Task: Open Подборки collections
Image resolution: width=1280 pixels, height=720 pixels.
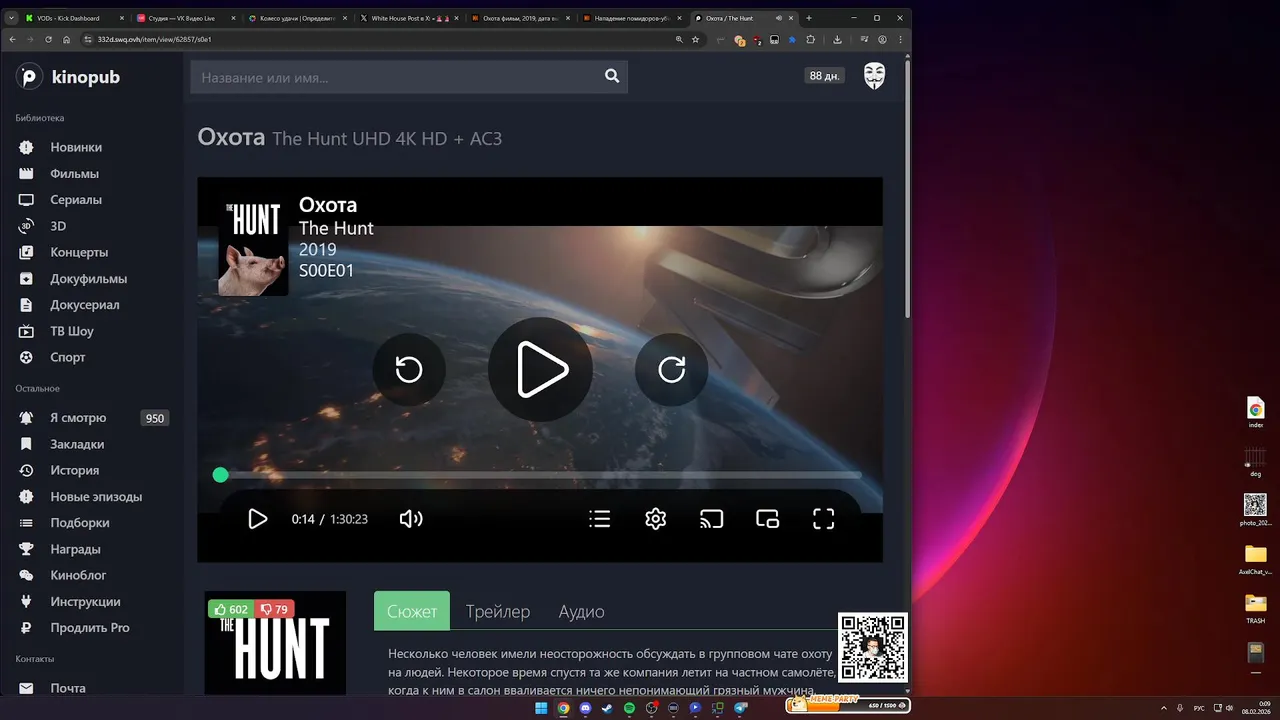Action: point(80,522)
